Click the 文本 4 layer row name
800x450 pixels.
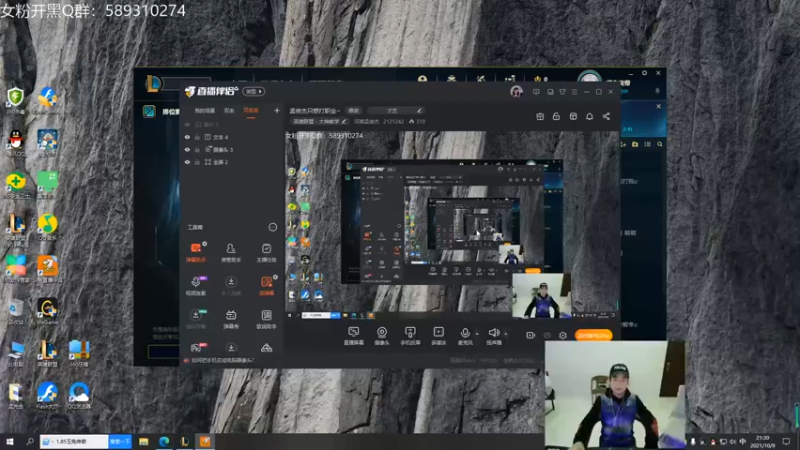(220, 137)
